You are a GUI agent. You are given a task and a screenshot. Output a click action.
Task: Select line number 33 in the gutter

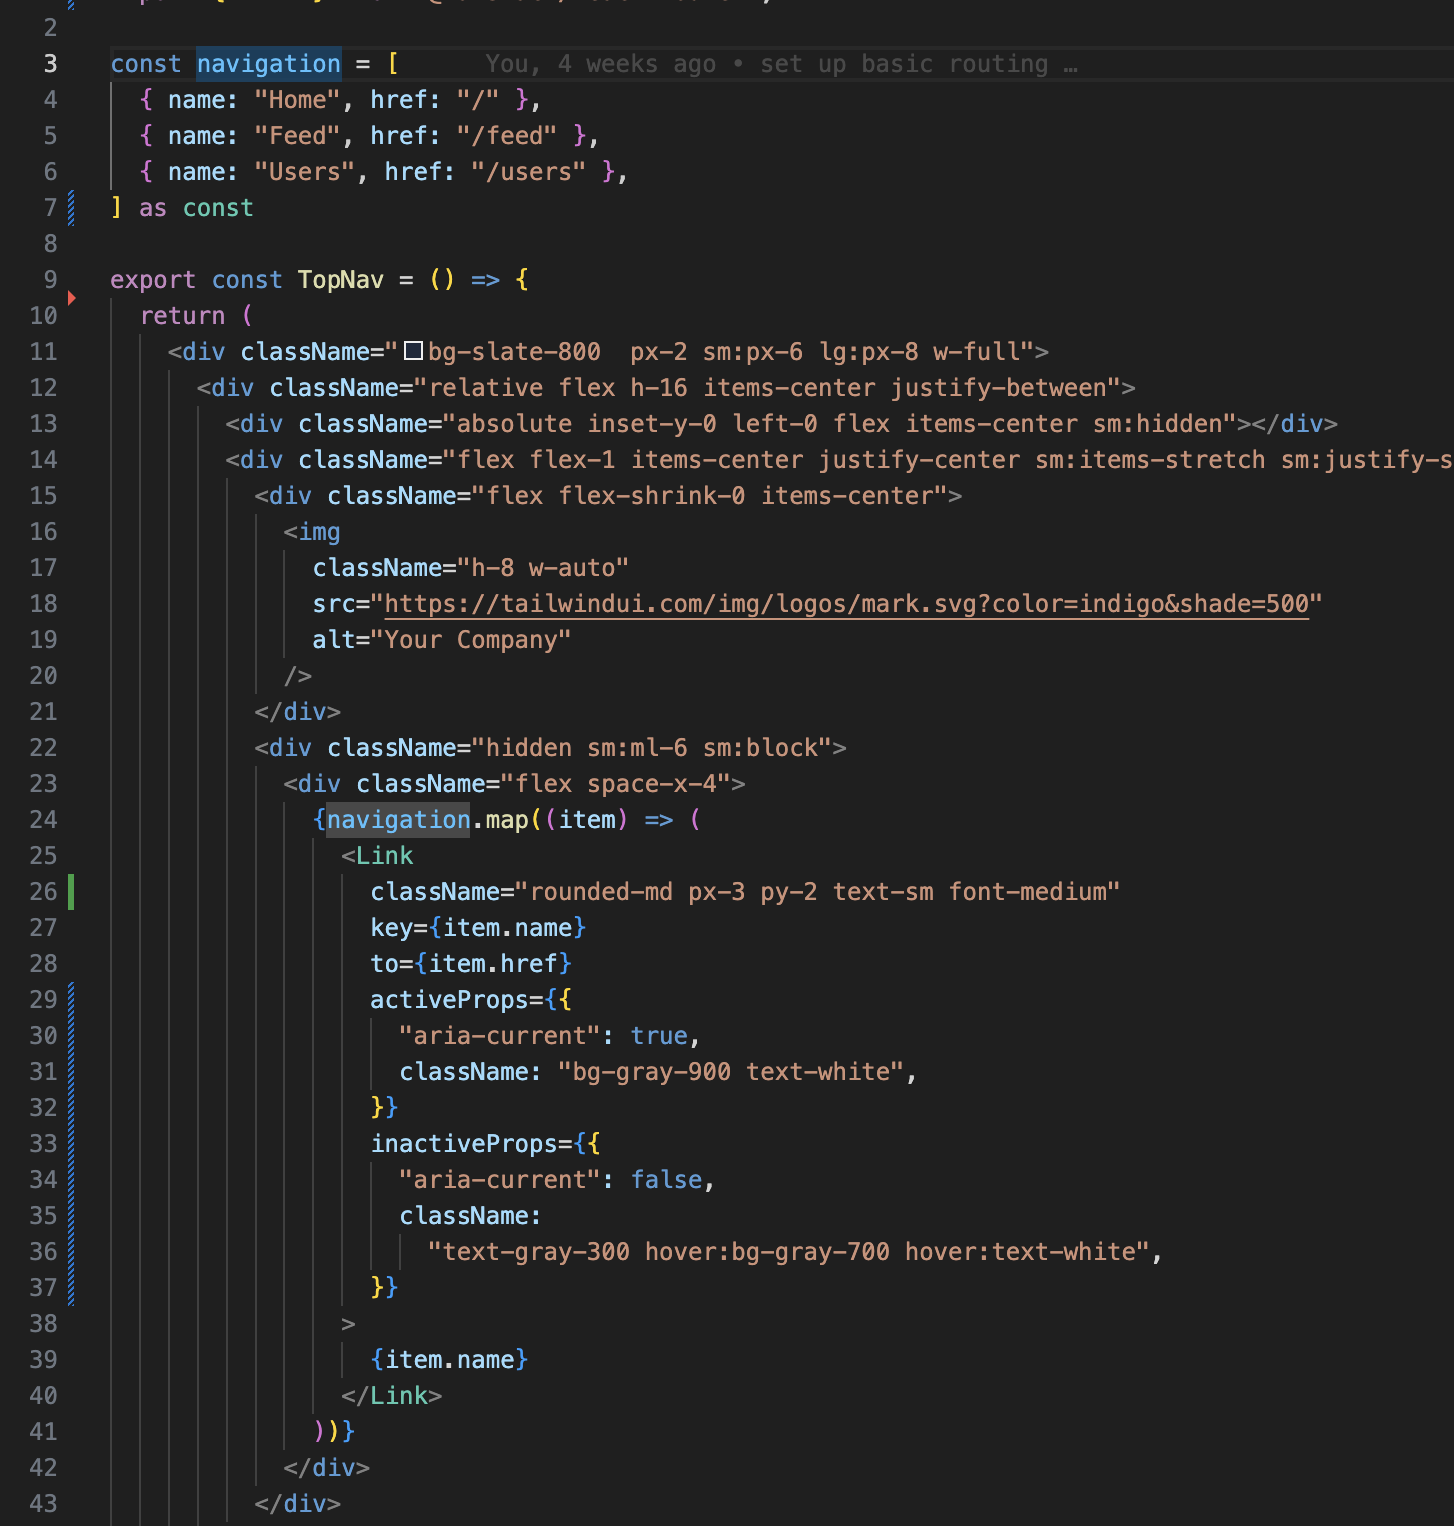(43, 1144)
